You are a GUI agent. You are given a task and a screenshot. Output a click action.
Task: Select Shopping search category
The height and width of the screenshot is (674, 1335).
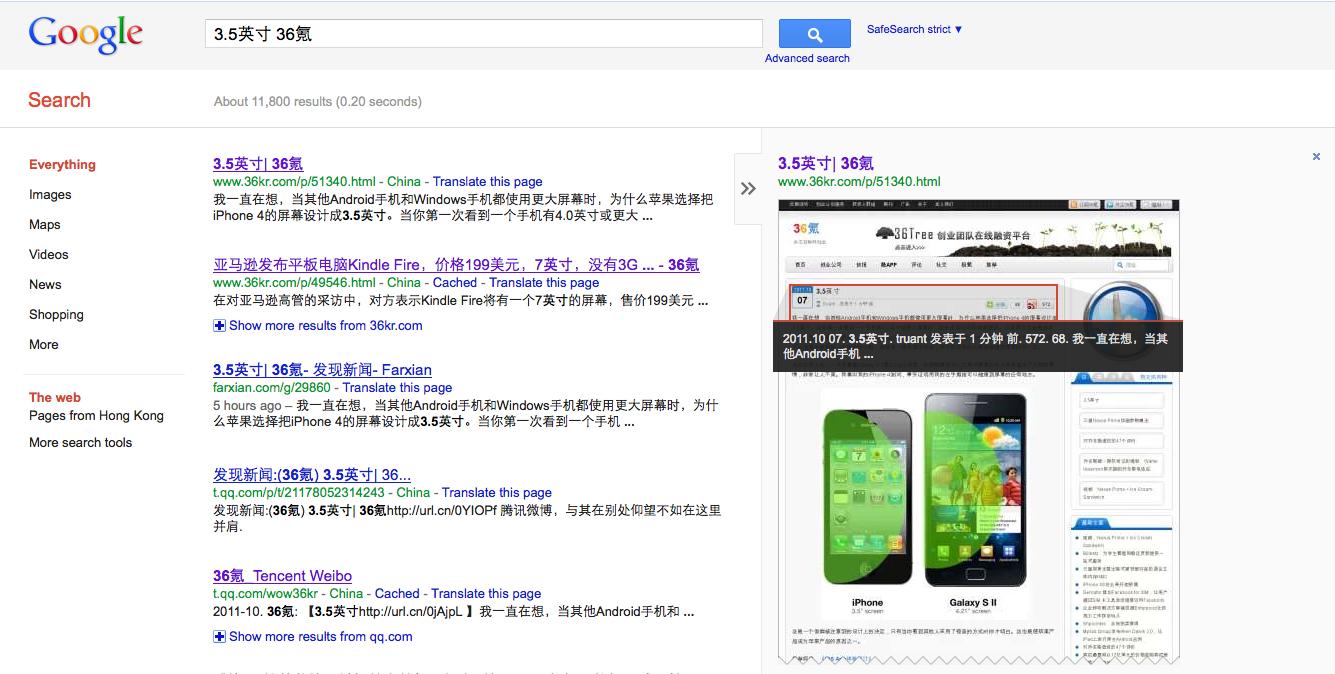coord(56,314)
